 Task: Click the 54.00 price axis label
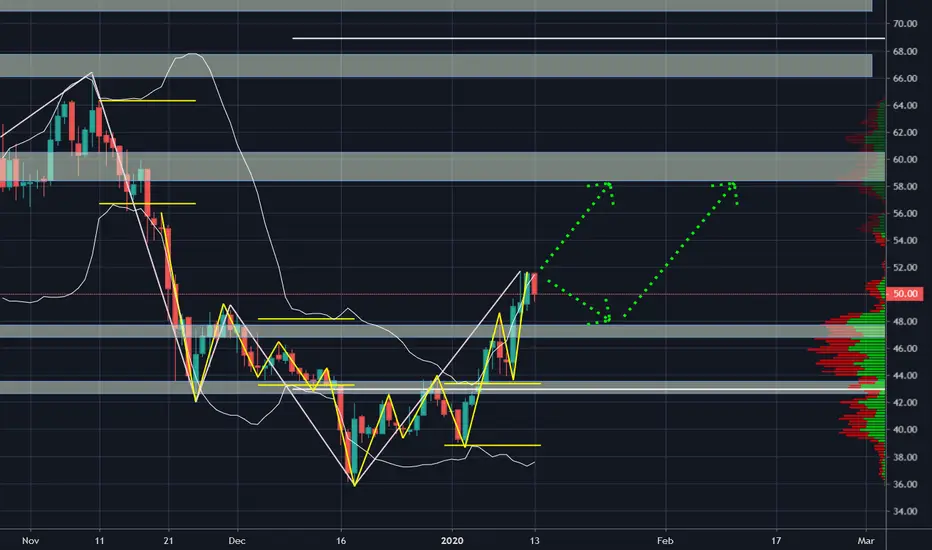tap(905, 241)
